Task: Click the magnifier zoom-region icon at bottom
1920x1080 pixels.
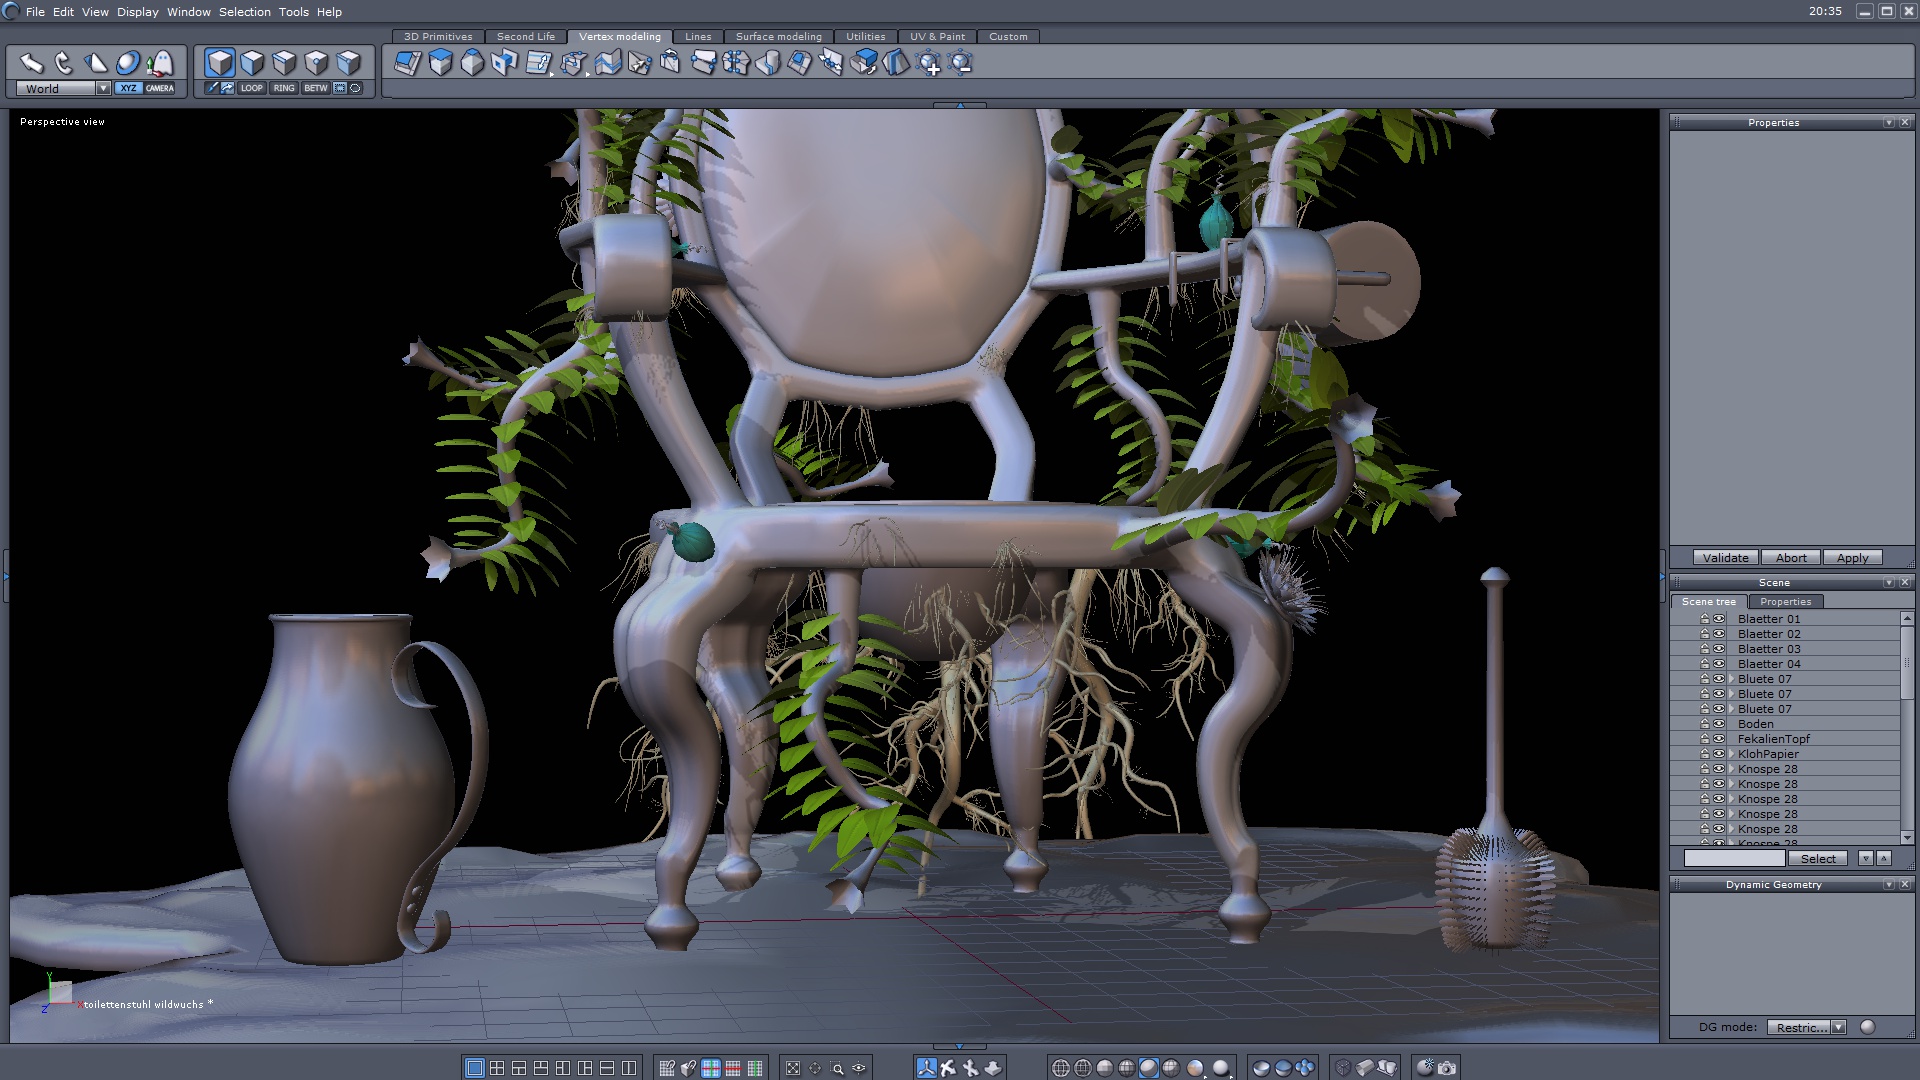Action: tap(838, 1068)
